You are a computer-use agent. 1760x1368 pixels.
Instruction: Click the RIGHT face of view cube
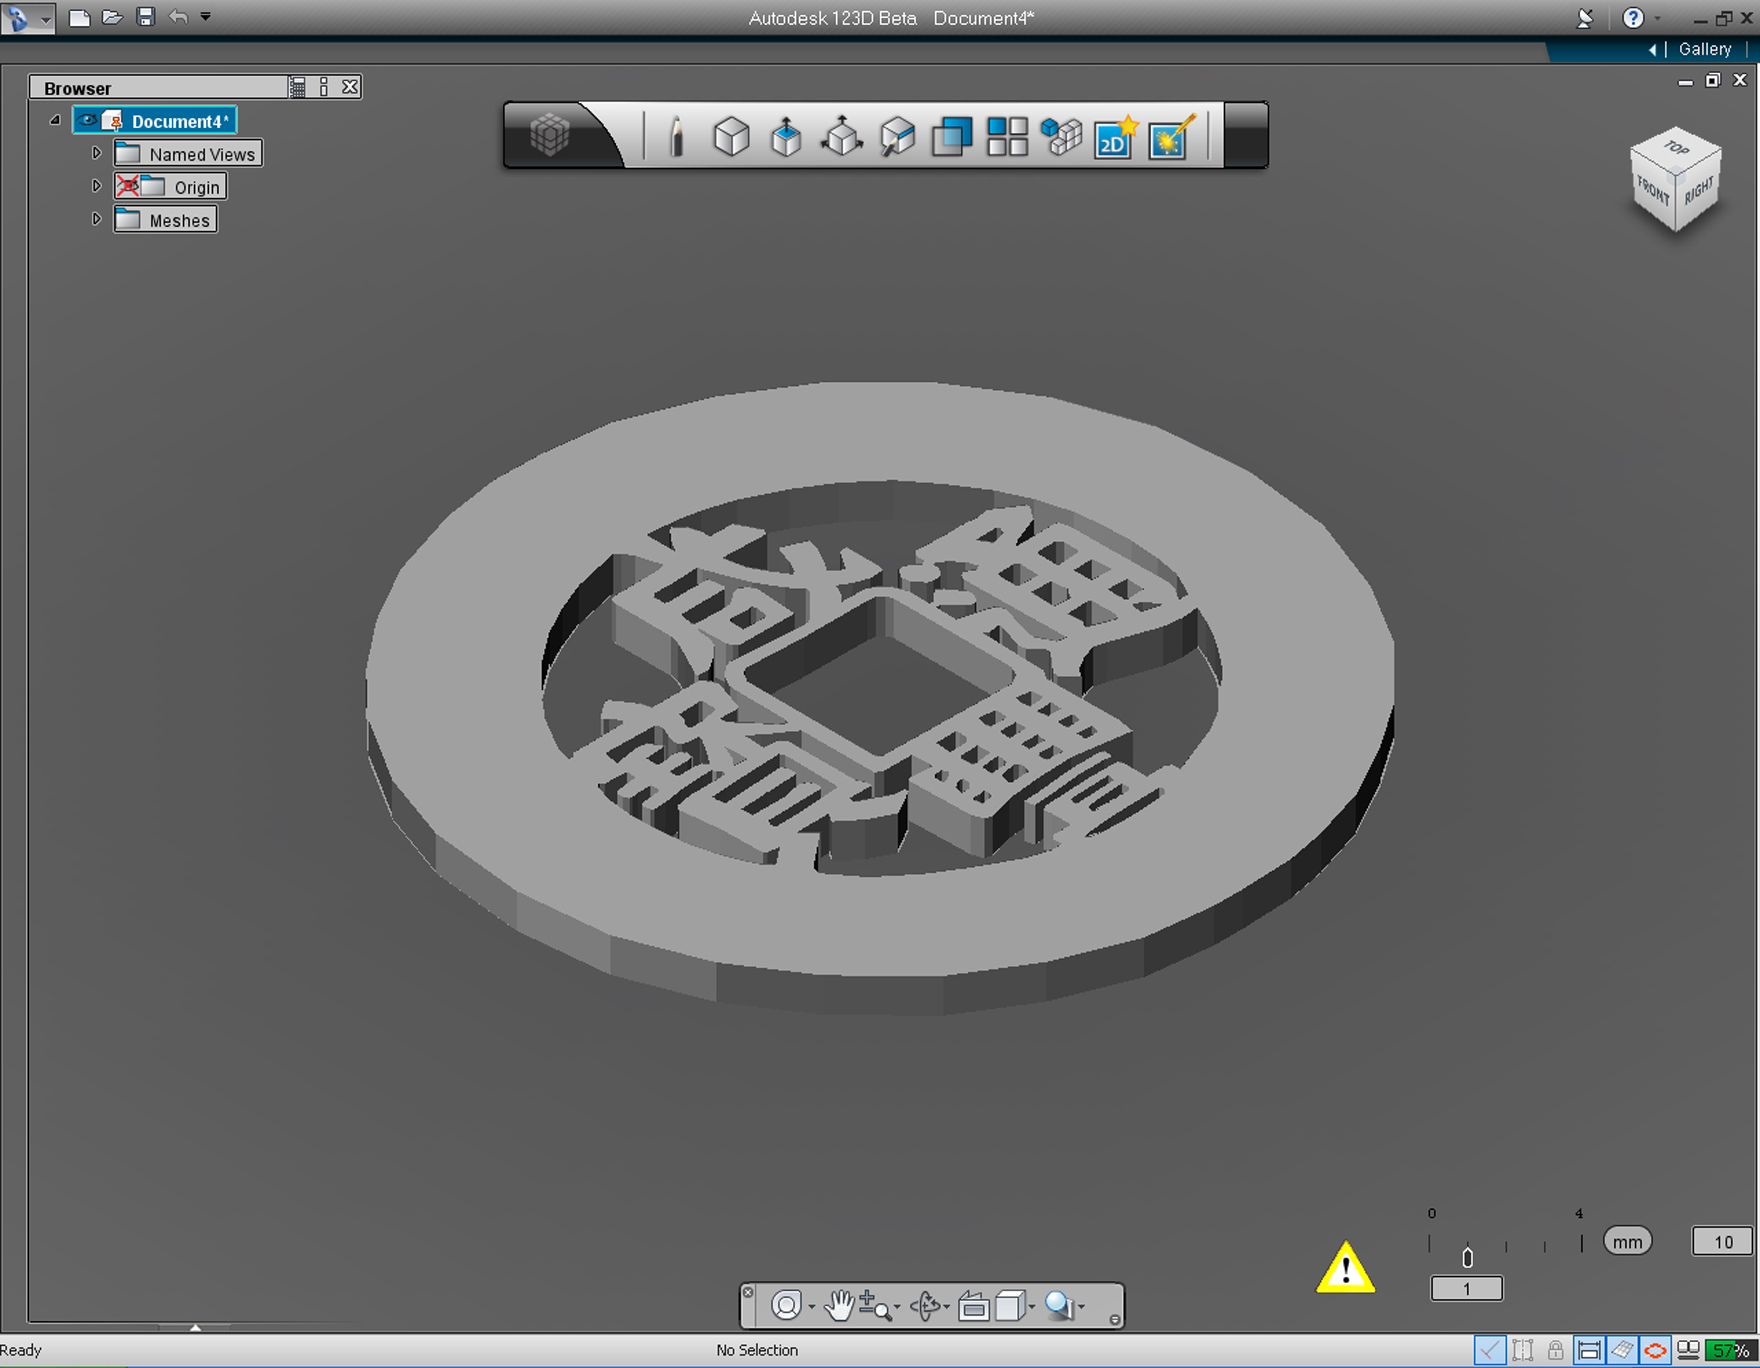point(1699,189)
